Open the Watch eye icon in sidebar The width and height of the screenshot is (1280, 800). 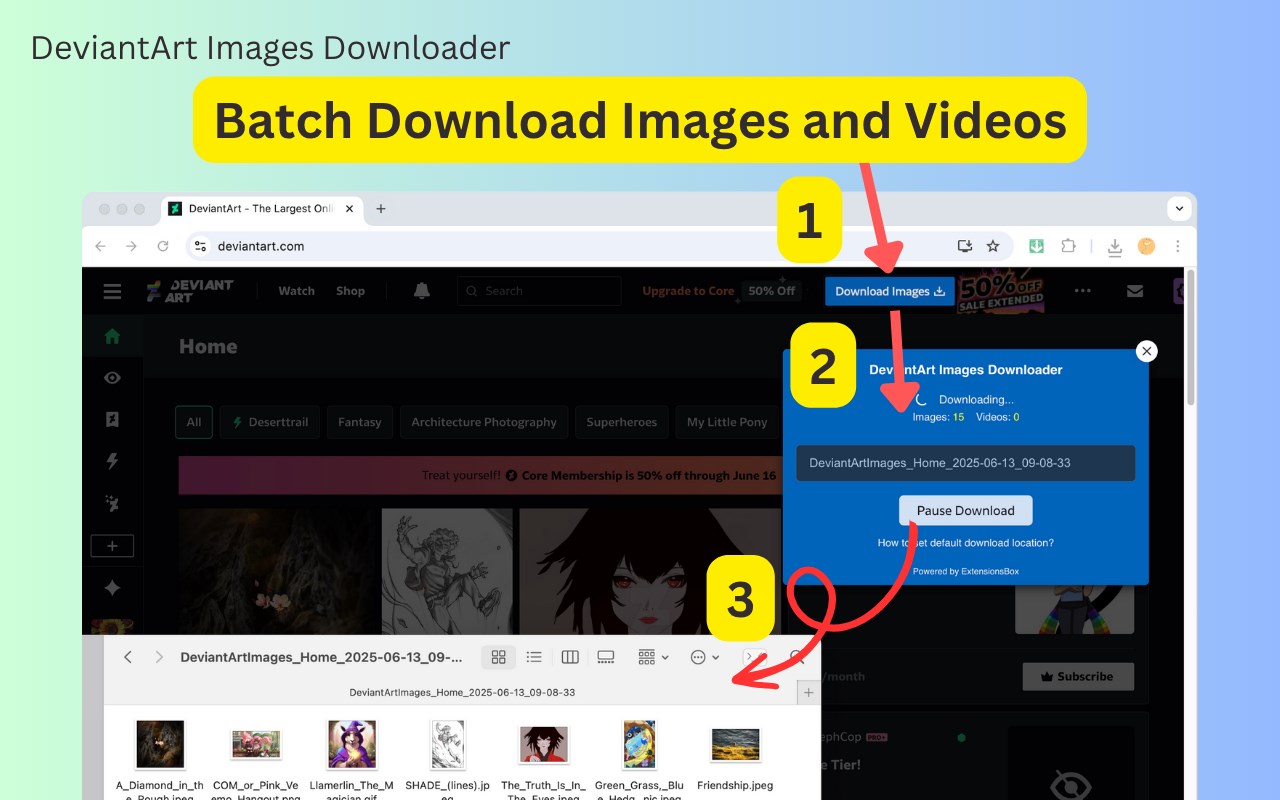pos(112,378)
